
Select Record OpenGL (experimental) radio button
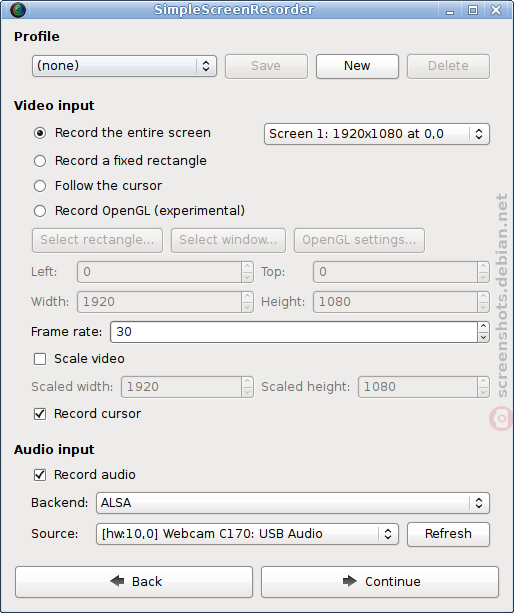pyautogui.click(x=40, y=211)
